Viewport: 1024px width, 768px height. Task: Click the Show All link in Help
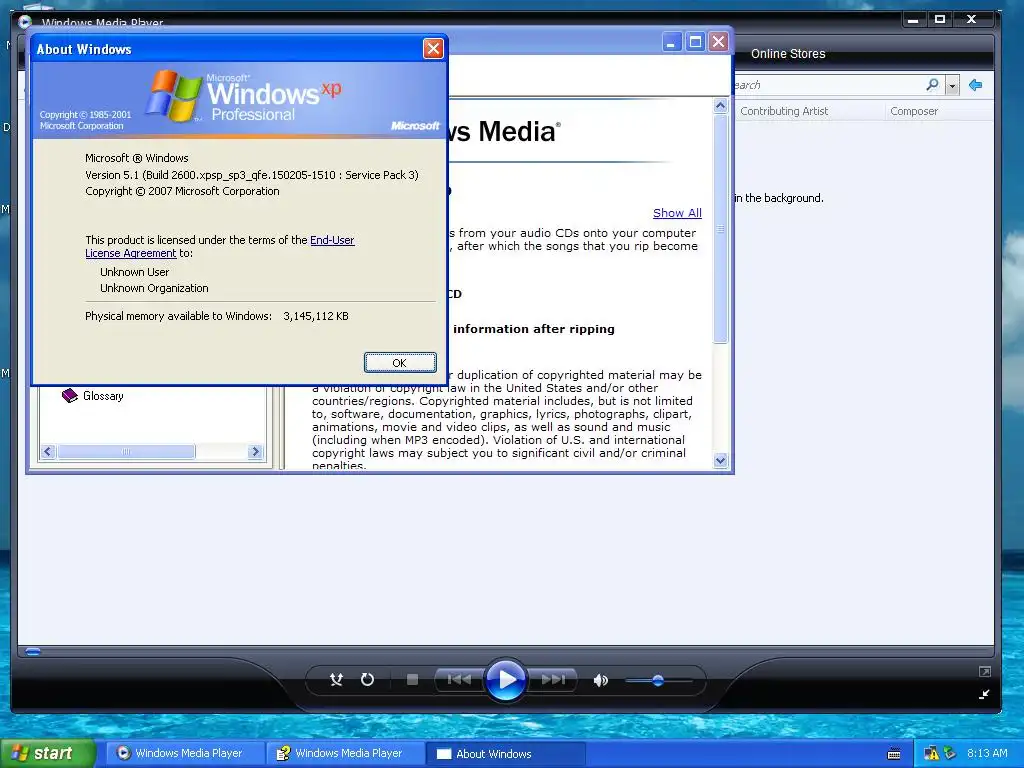tap(677, 213)
